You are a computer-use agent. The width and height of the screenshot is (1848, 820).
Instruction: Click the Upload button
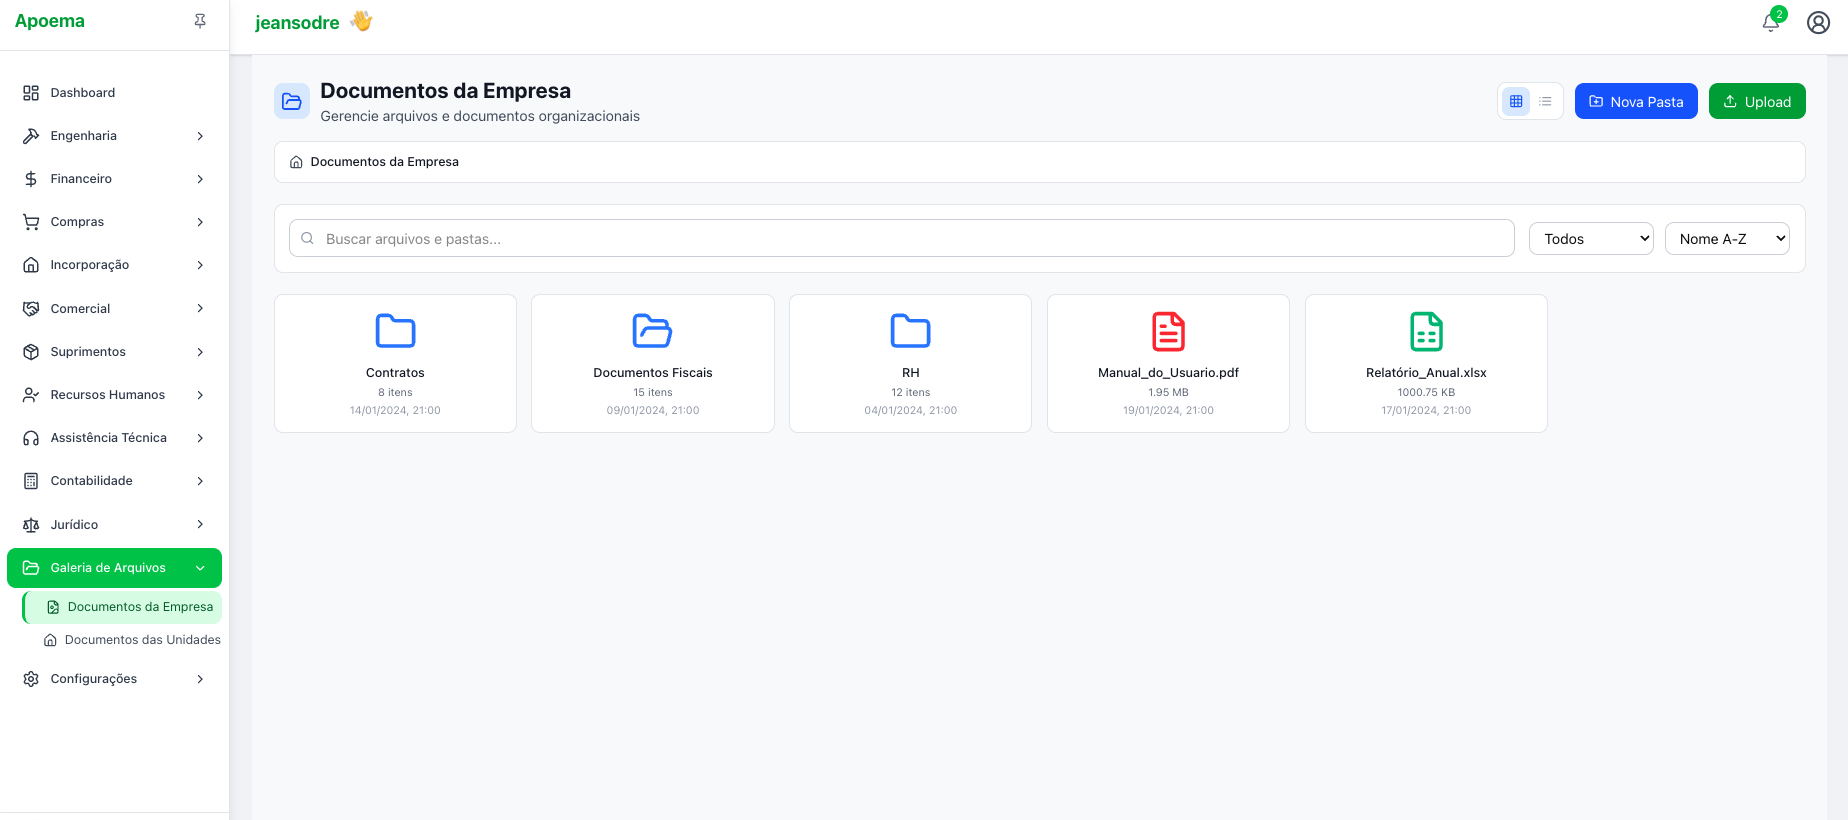pos(1756,101)
